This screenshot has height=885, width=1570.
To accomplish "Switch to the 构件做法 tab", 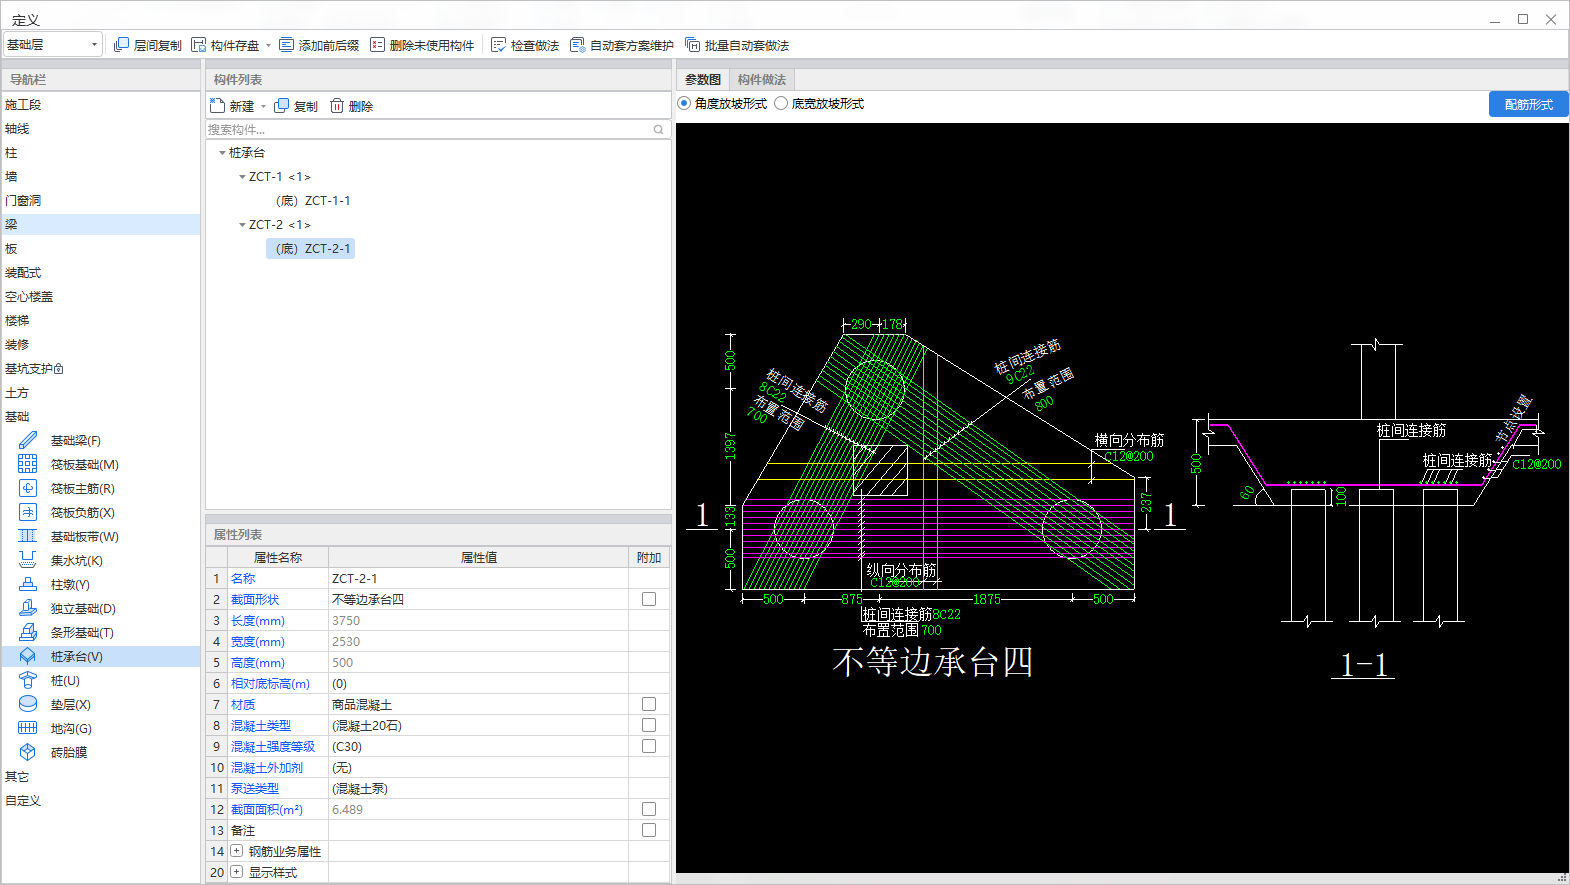I will click(762, 79).
